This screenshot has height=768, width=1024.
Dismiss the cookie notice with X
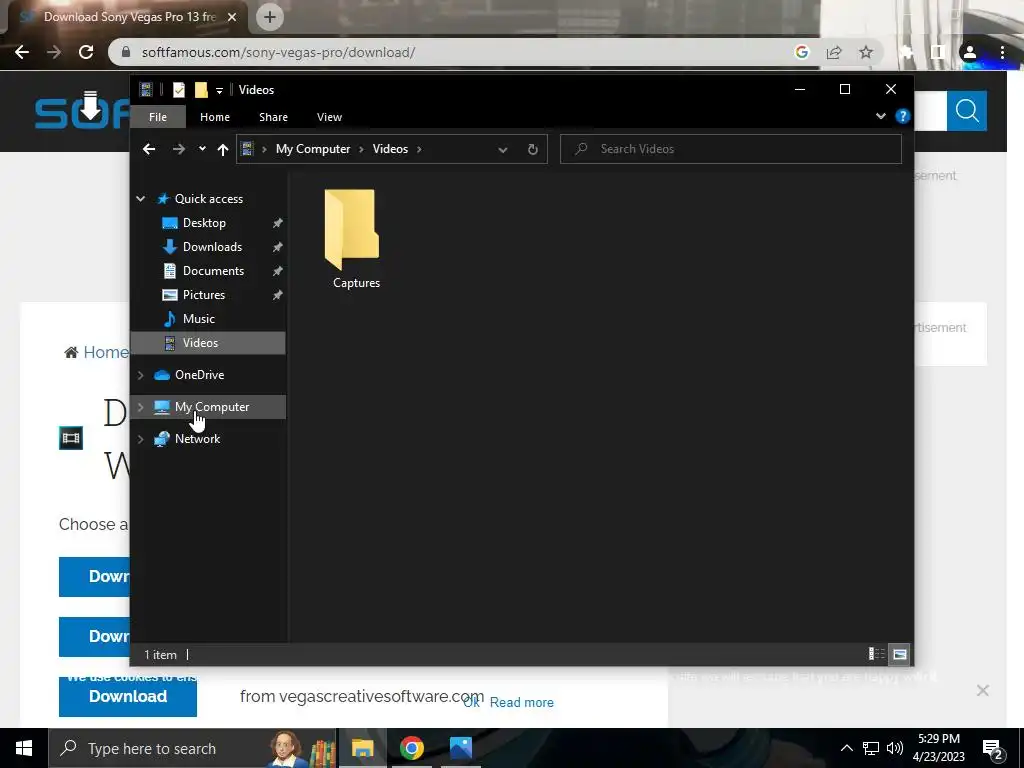[x=982, y=691]
